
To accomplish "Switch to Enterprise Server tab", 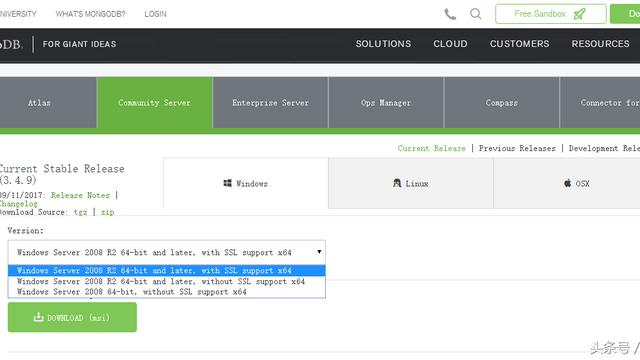I will pyautogui.click(x=271, y=103).
